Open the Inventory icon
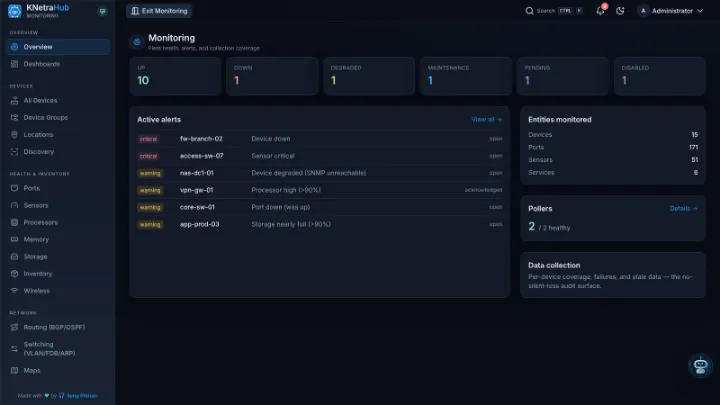The width and height of the screenshot is (720, 405). pos(15,274)
